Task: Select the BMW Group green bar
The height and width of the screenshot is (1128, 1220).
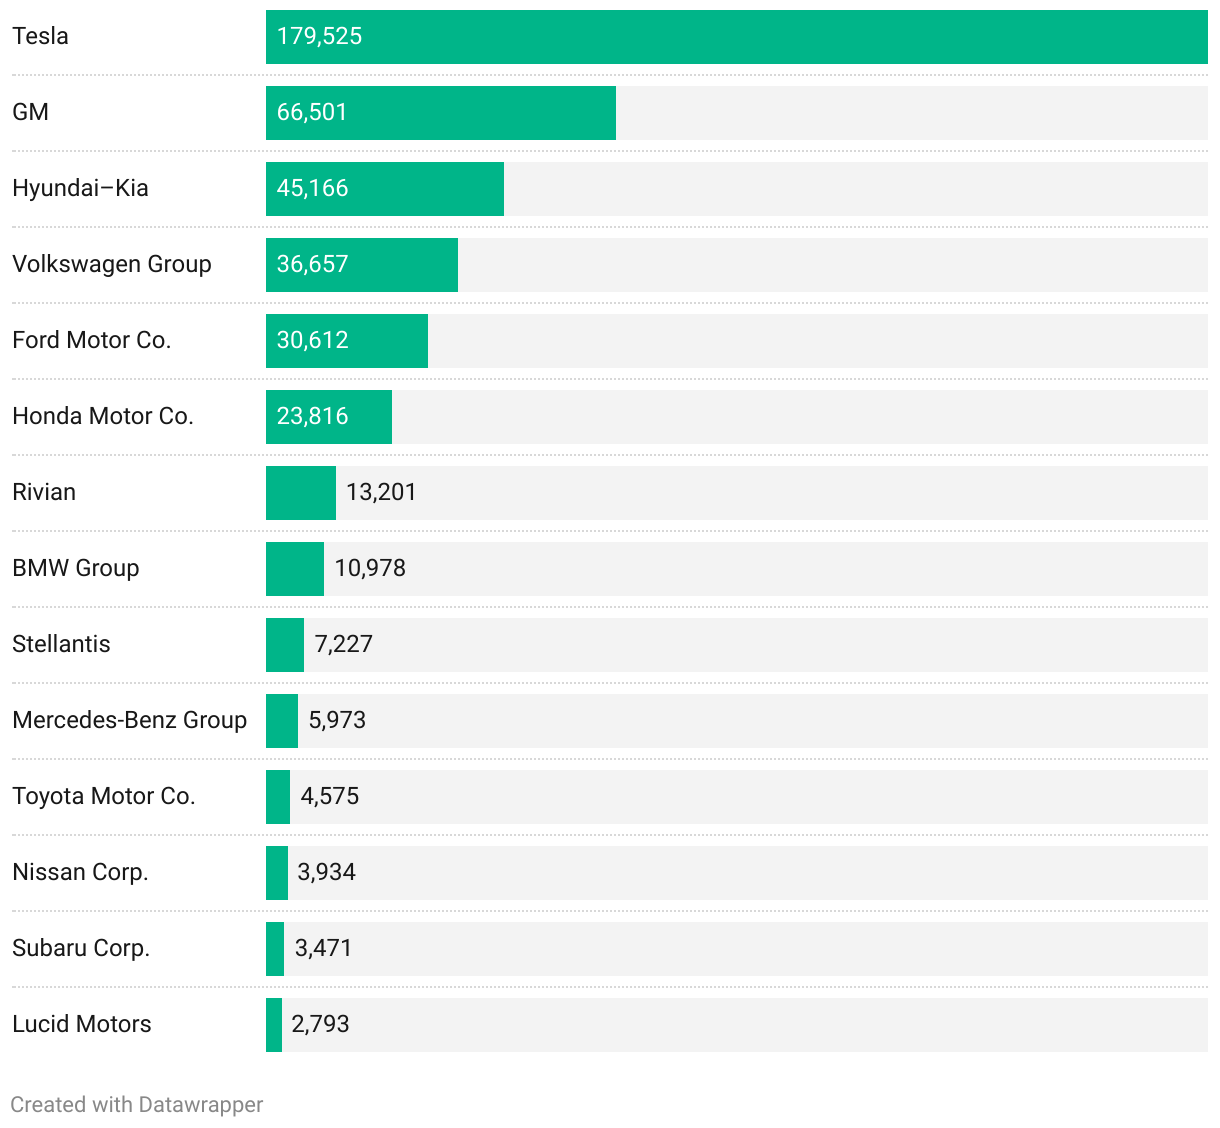Action: pos(295,569)
